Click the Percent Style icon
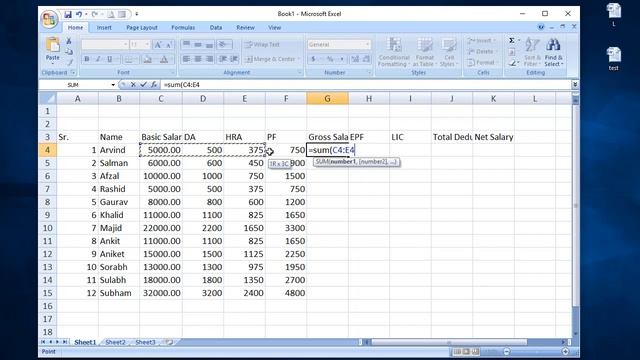This screenshot has width=640, height=360. tap(330, 59)
